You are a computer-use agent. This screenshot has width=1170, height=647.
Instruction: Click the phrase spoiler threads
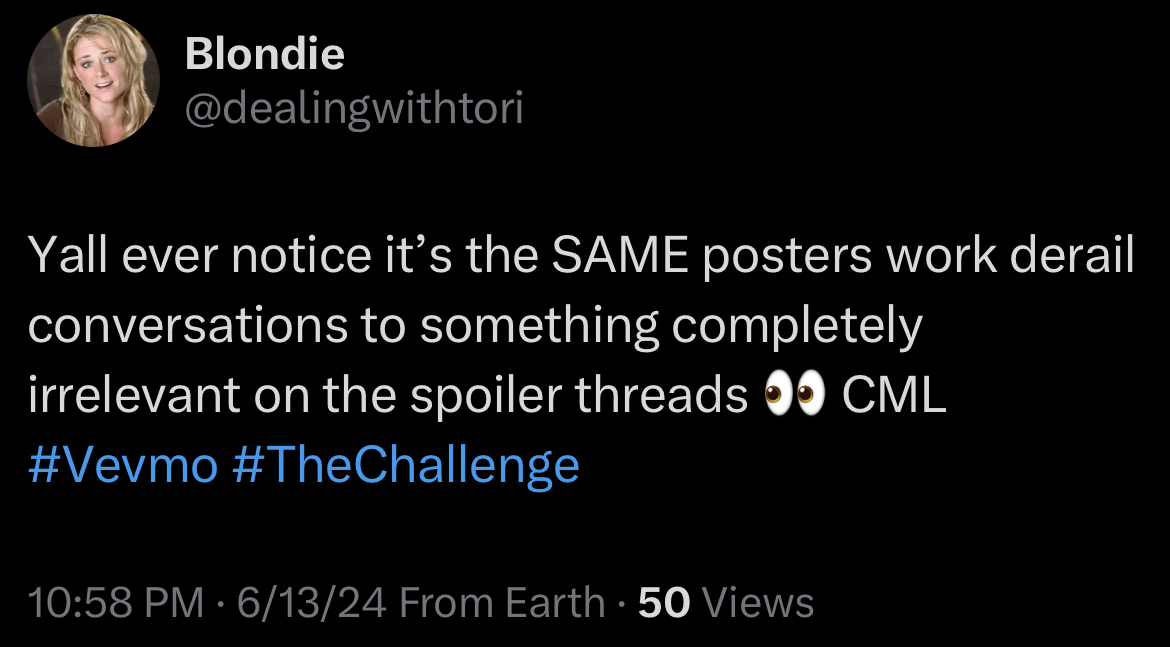(579, 396)
